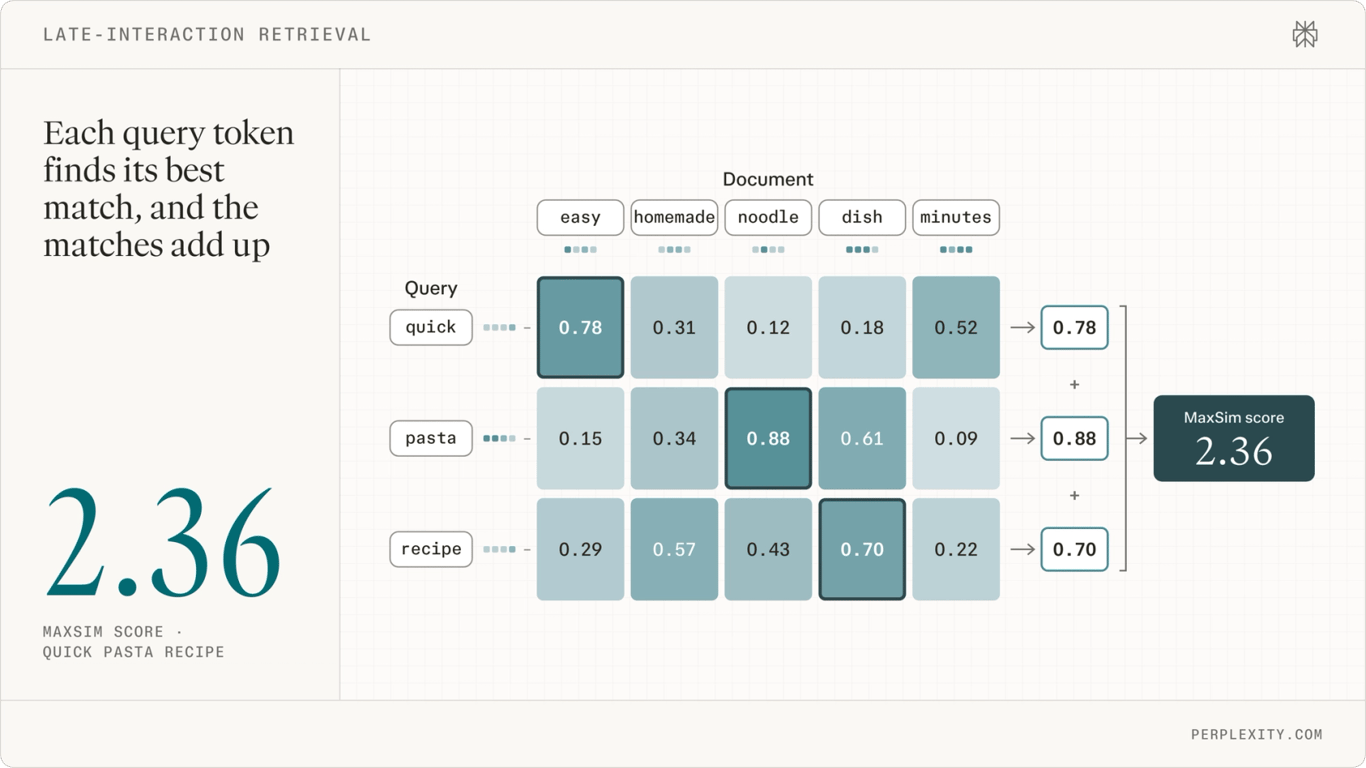Click the highlighted 0.70 matrix cell
Screen dimensions: 1366x768
point(862,549)
